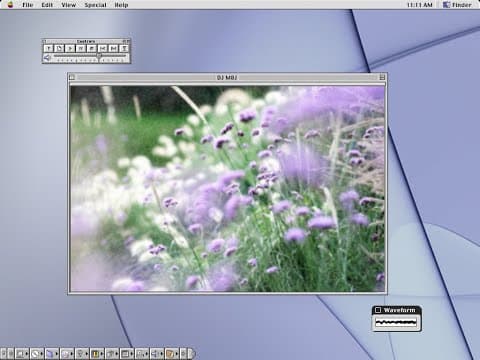
Task: Click the blue folder Control Strip module
Action: tap(49, 353)
